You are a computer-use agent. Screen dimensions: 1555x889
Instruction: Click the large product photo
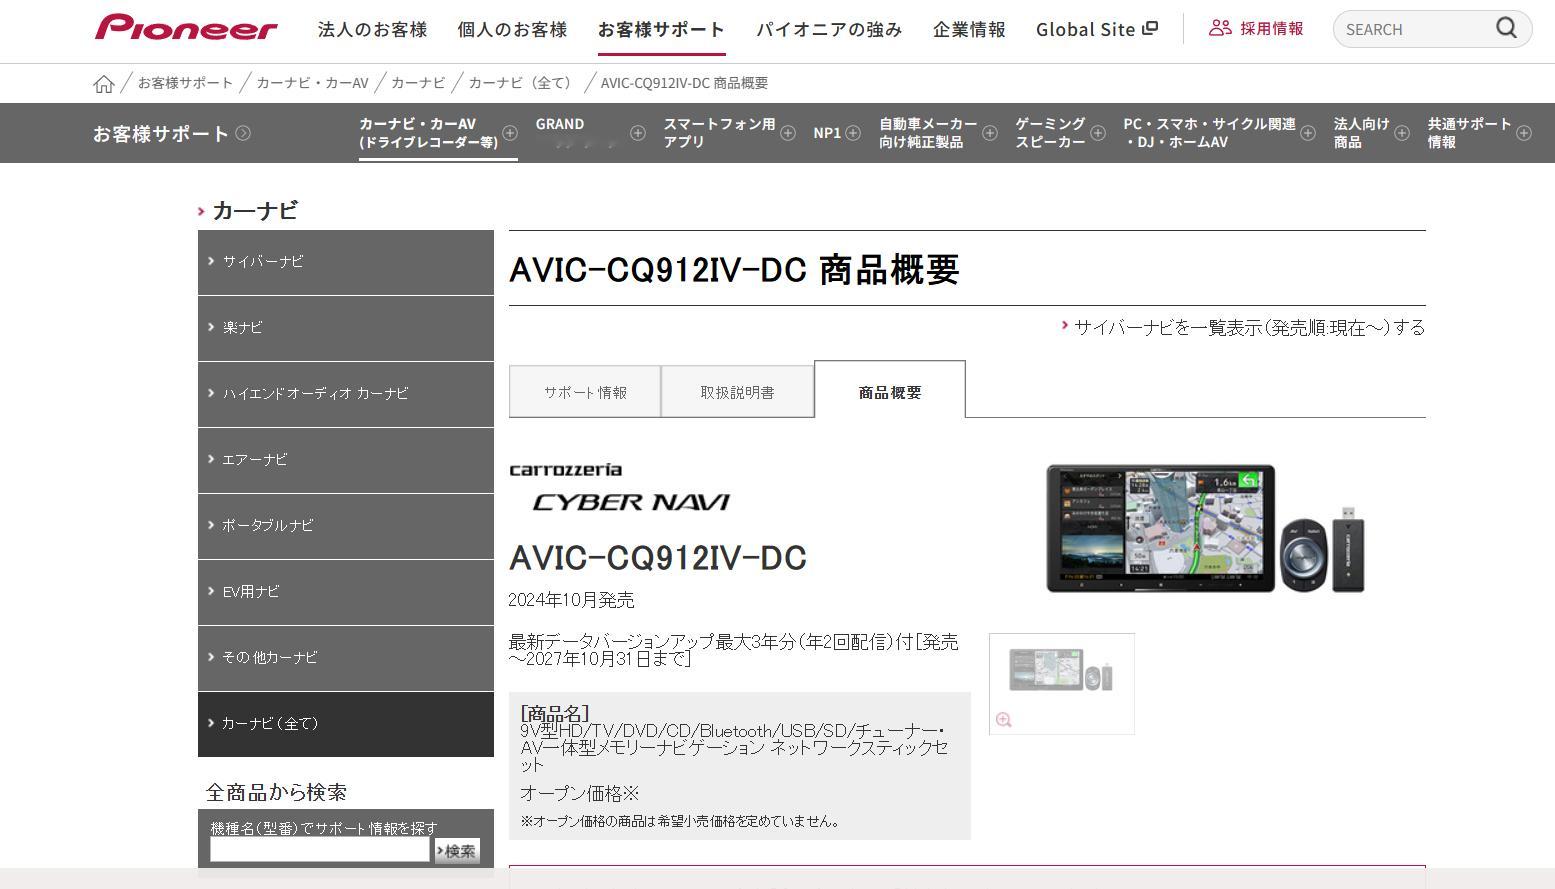point(1205,528)
